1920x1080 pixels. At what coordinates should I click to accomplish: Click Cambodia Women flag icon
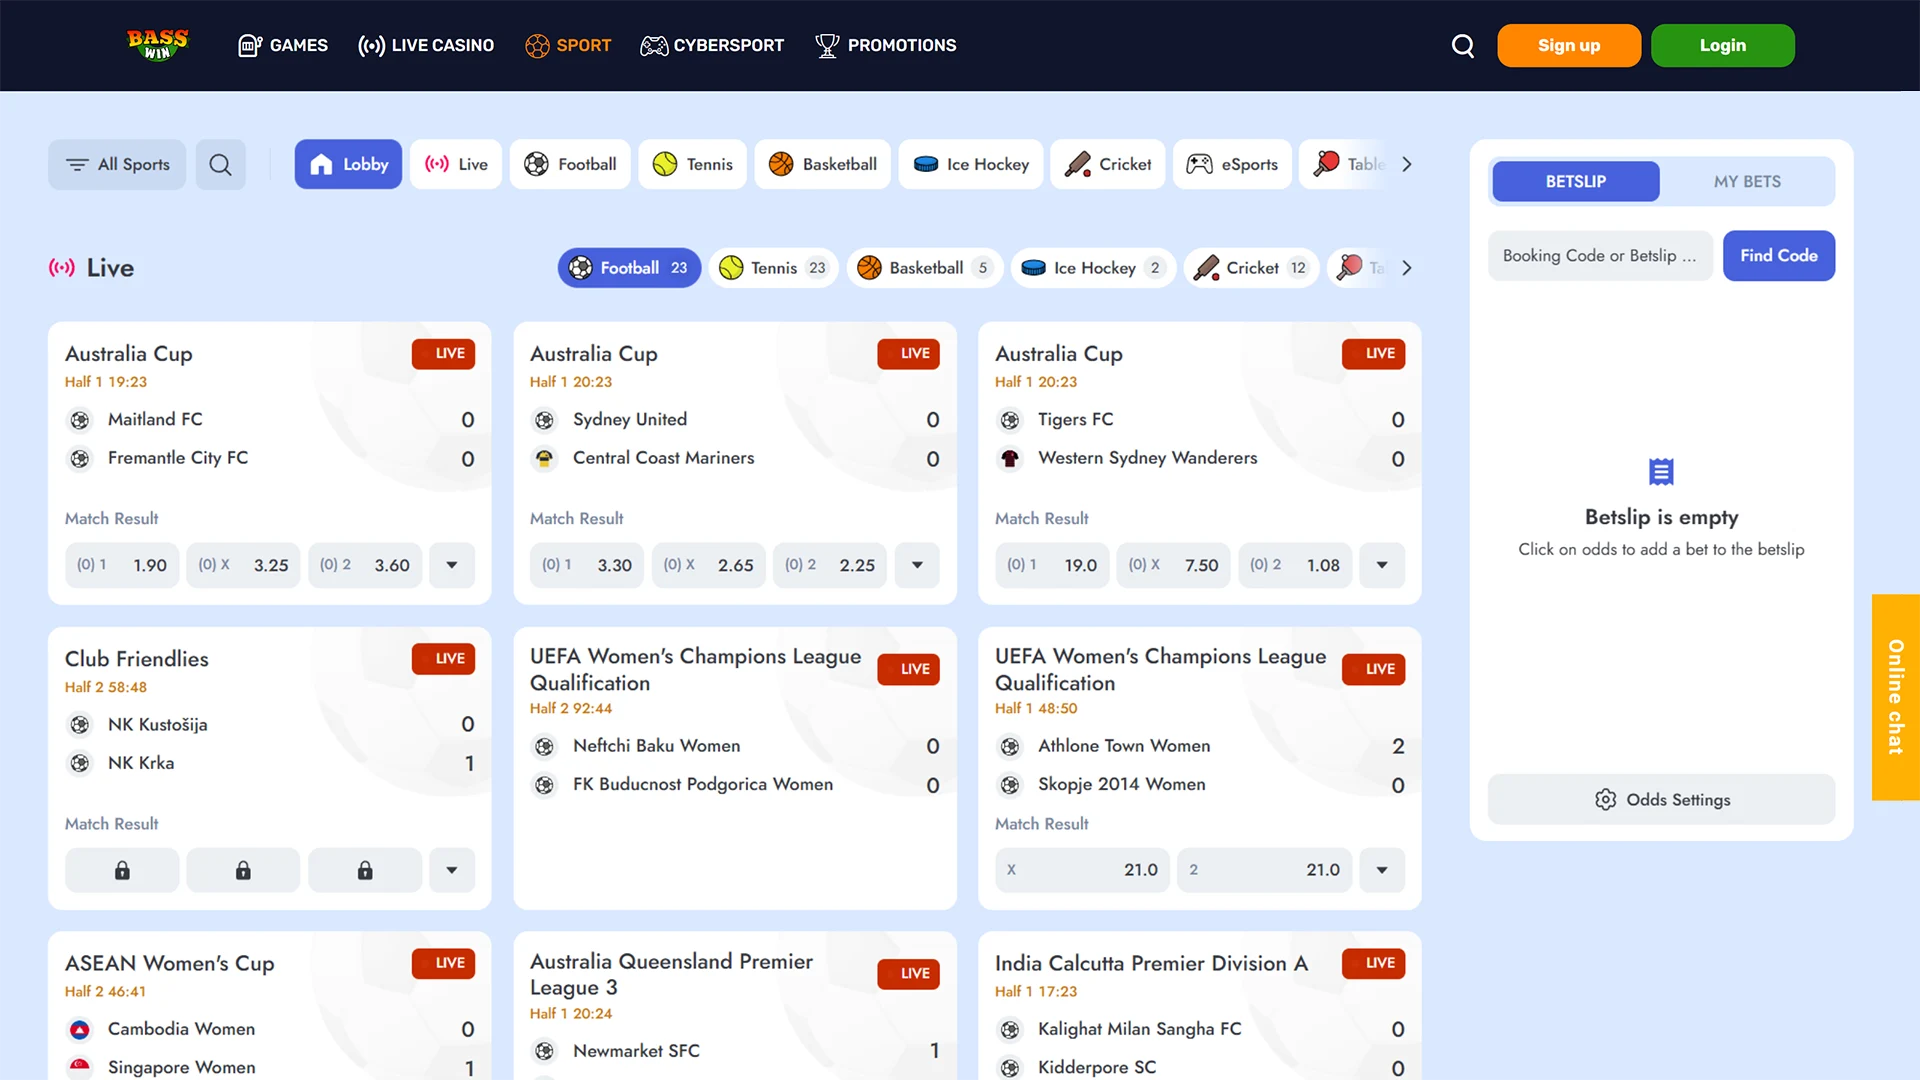(x=80, y=1029)
